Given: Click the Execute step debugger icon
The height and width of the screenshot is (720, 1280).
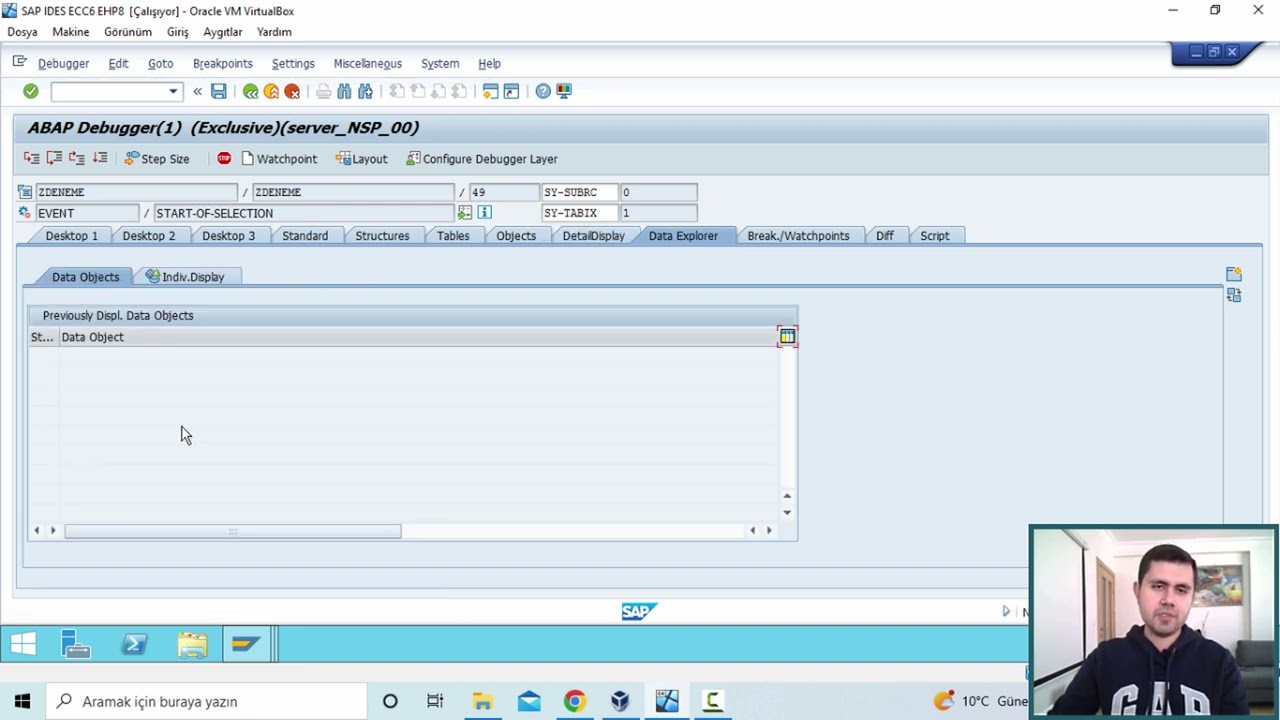Looking at the screenshot, I should 54,158.
